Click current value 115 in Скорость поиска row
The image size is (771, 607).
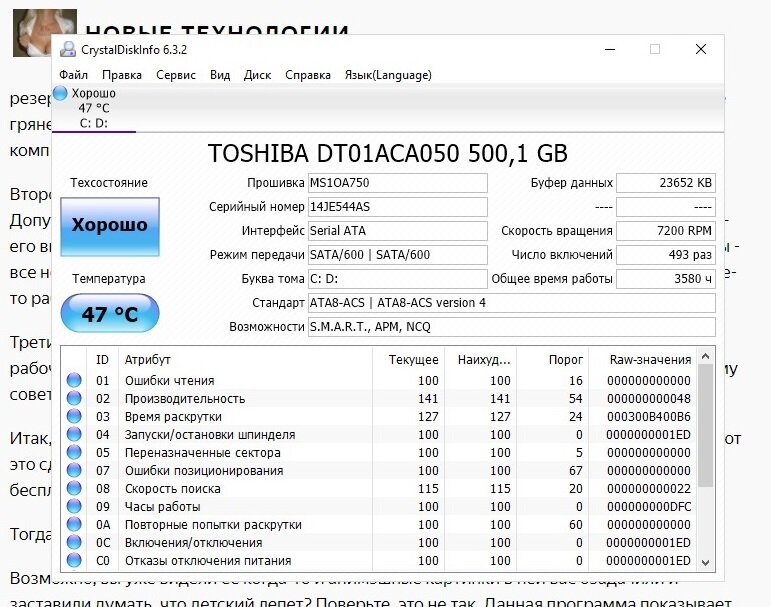point(428,488)
